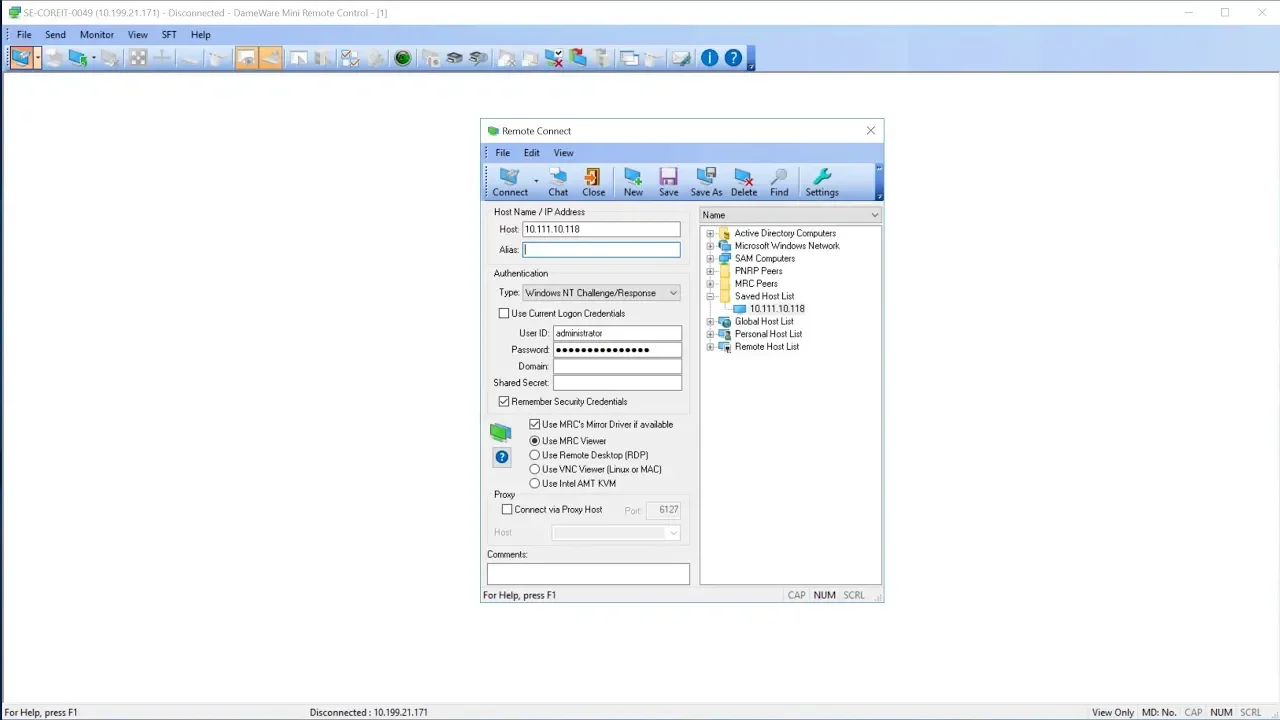1280x720 pixels.
Task: Open the Connect button dropdown arrow
Action: pos(536,181)
